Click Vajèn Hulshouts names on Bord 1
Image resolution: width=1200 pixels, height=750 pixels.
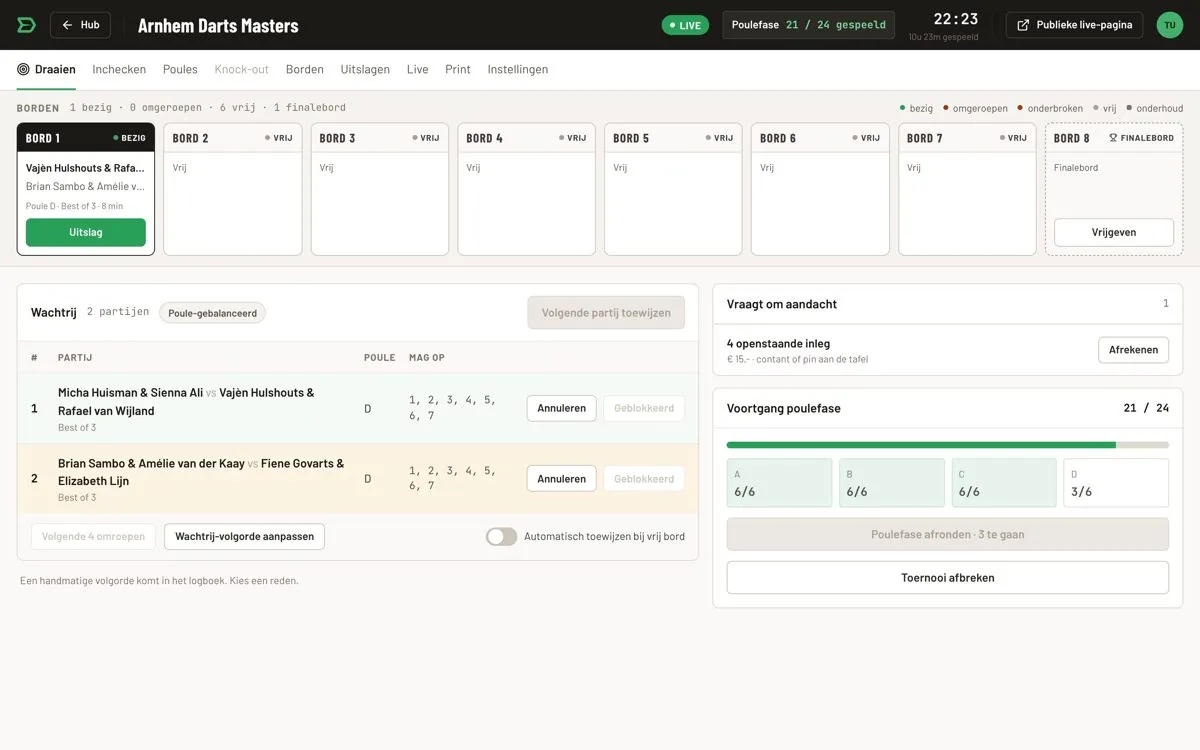[85, 168]
